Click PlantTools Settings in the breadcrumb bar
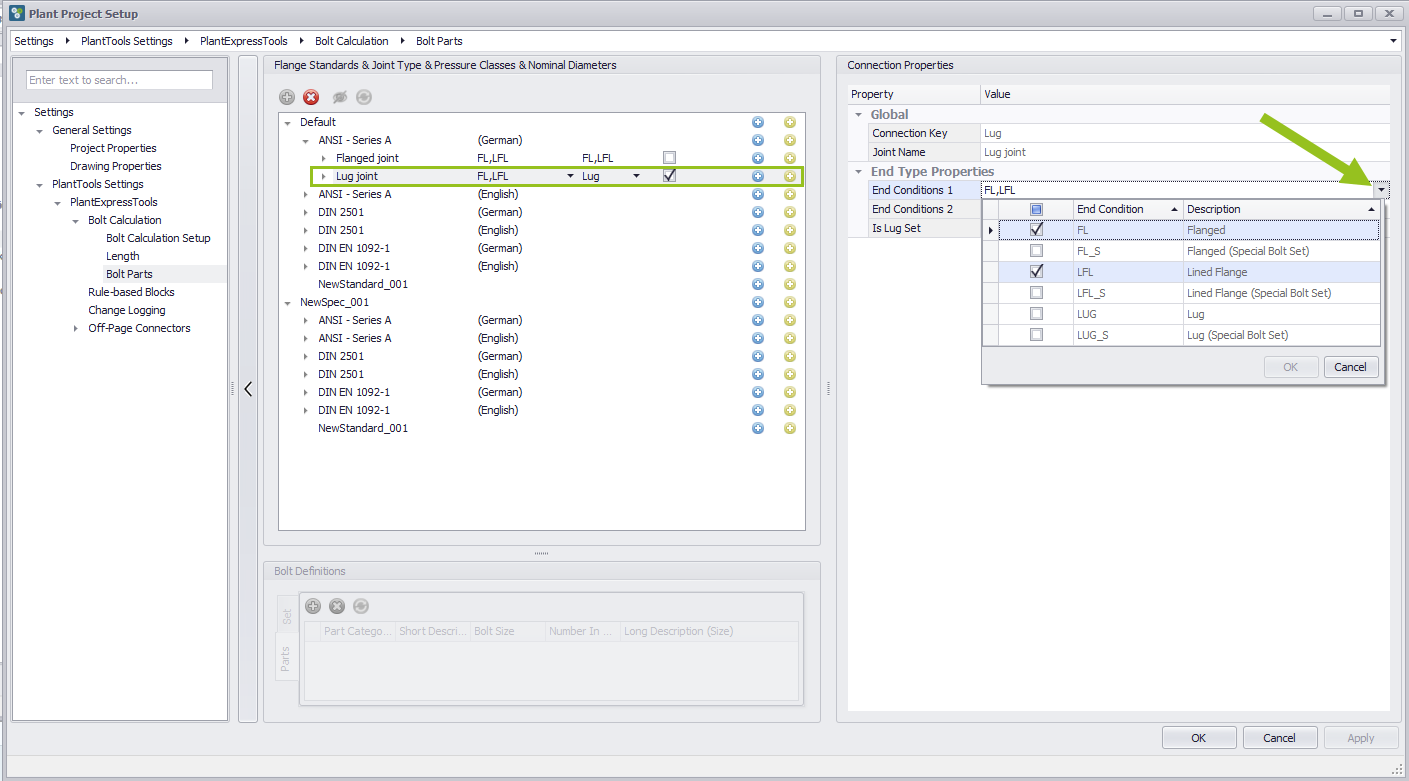Image resolution: width=1409 pixels, height=781 pixels. (127, 41)
